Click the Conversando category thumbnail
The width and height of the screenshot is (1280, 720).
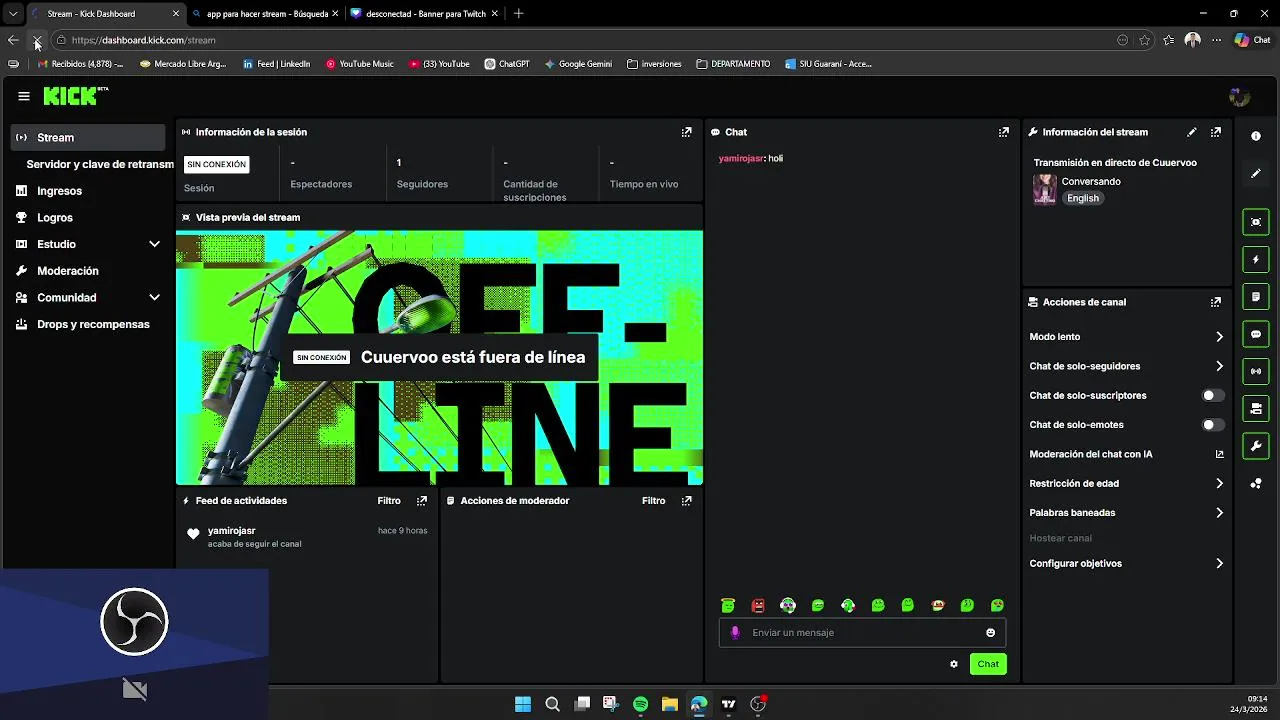click(x=1045, y=190)
